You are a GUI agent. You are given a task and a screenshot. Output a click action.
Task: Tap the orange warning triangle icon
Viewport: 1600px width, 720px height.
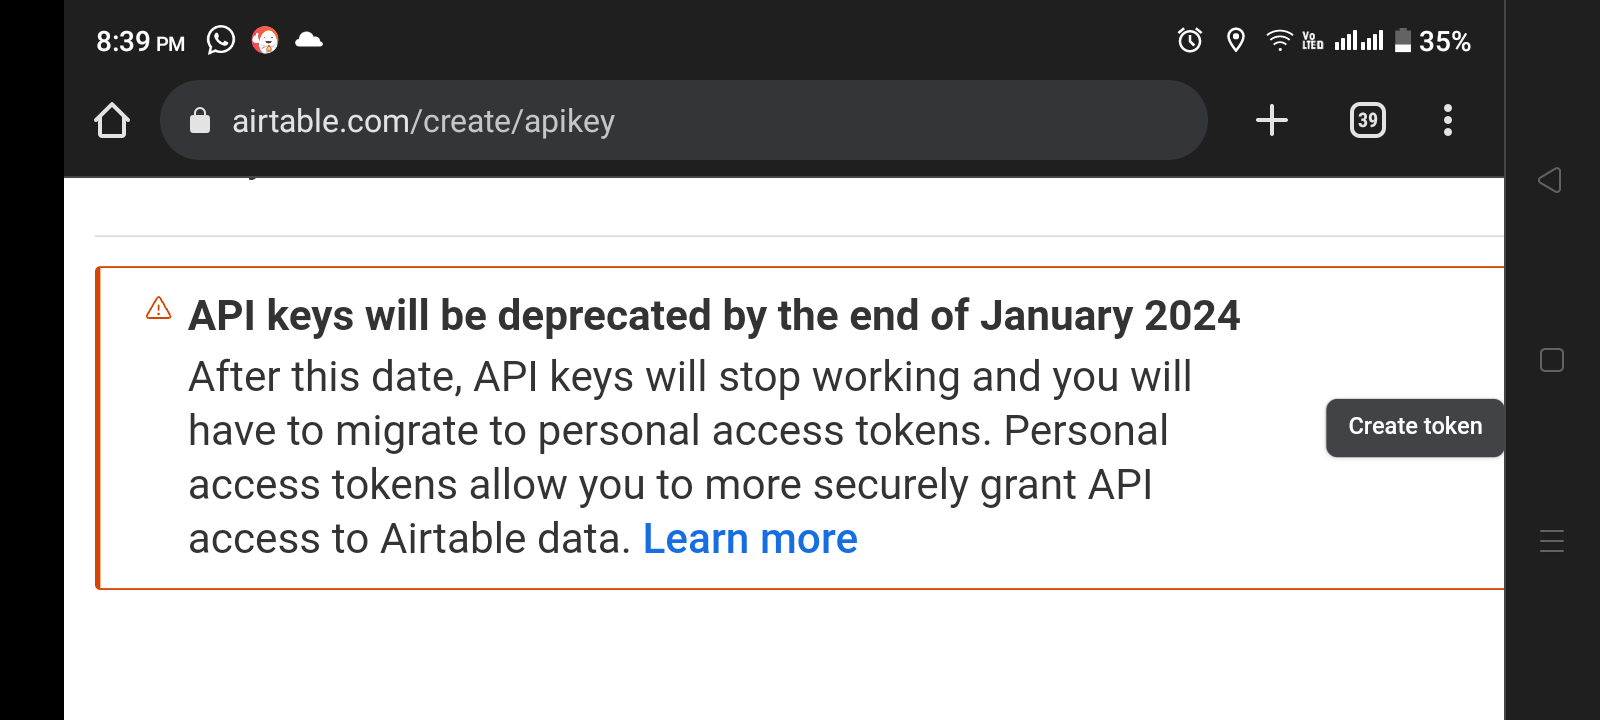159,308
